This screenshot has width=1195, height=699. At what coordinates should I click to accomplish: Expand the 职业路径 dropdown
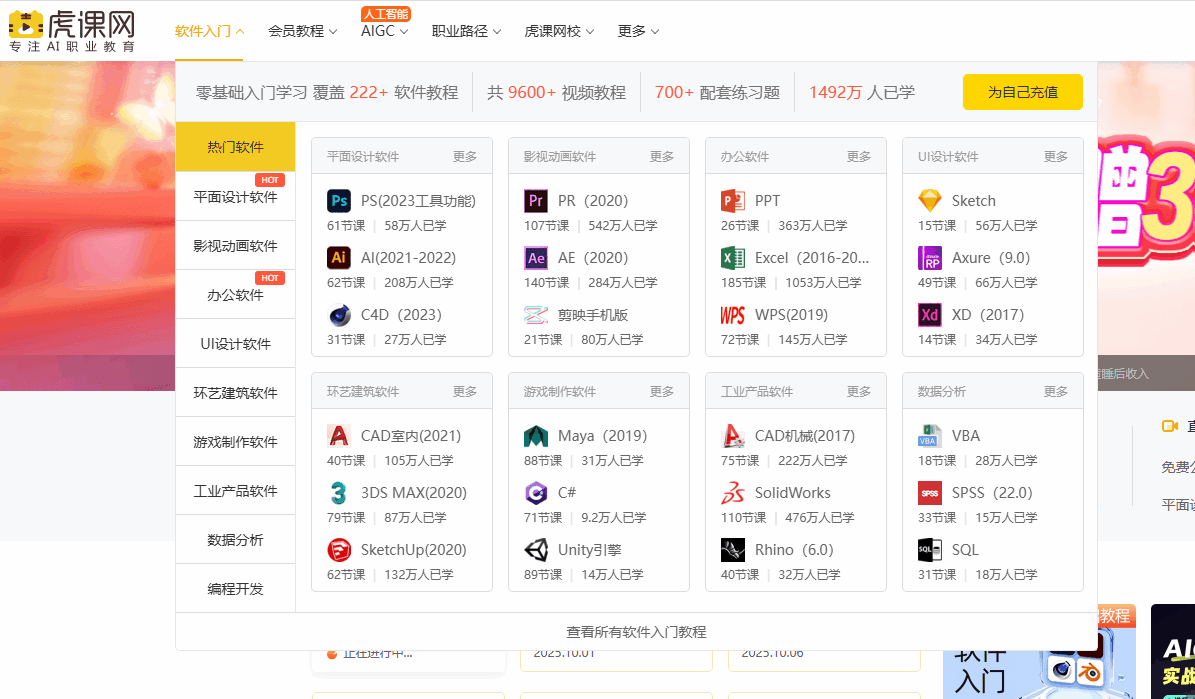pos(466,31)
